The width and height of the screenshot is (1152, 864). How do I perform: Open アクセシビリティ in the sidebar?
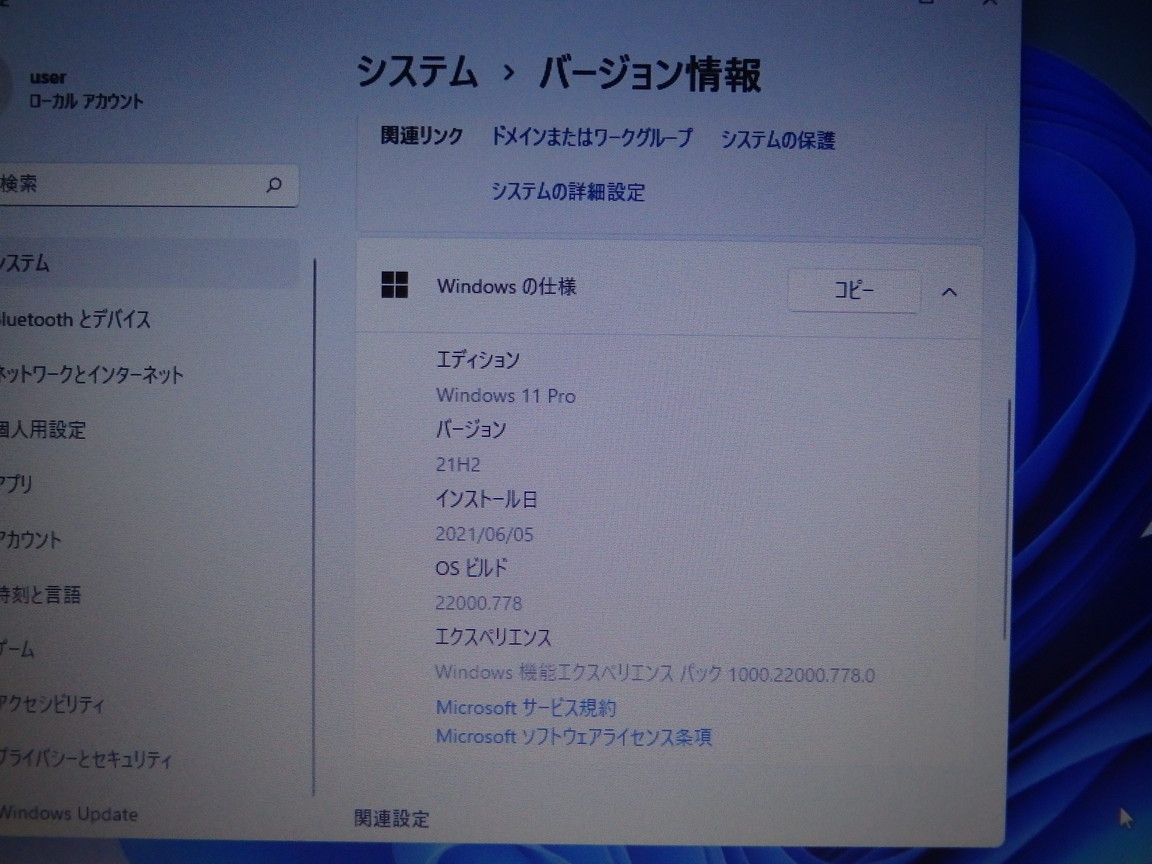[52, 705]
